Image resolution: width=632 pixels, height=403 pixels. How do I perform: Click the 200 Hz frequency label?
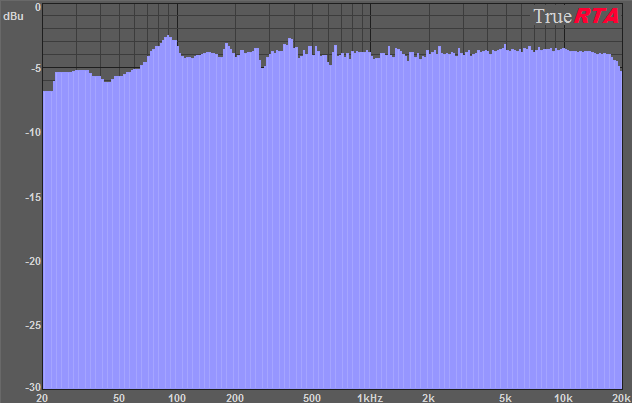[x=235, y=398]
